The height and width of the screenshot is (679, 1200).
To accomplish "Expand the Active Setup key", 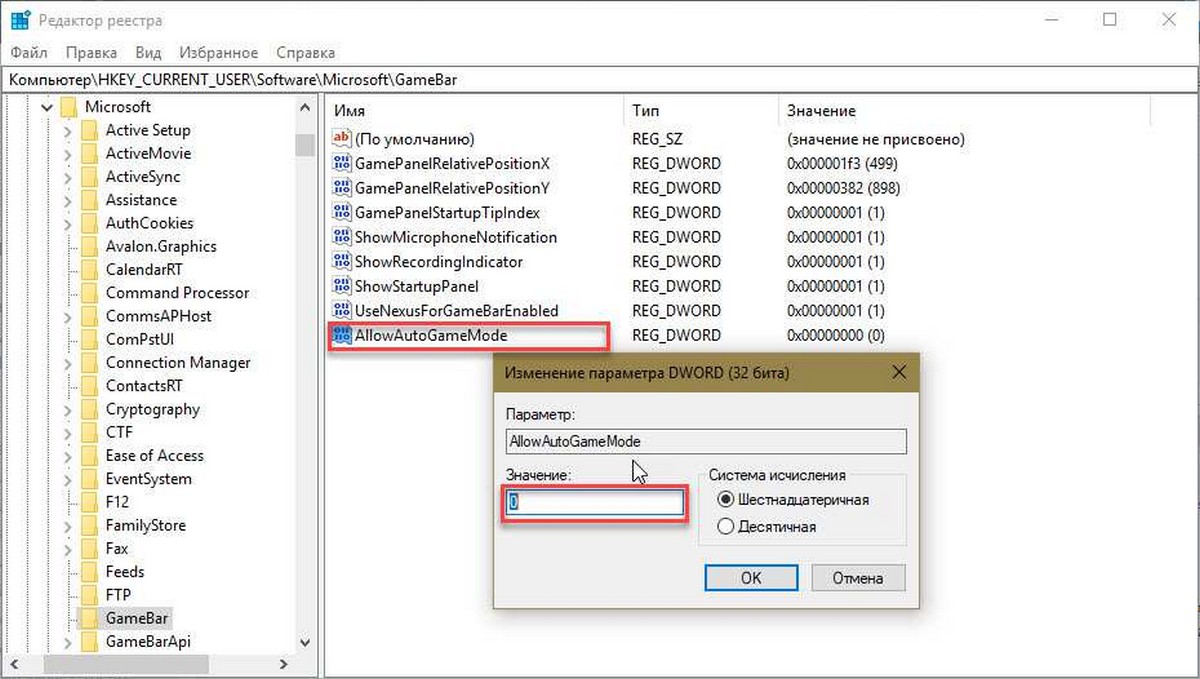I will [67, 130].
